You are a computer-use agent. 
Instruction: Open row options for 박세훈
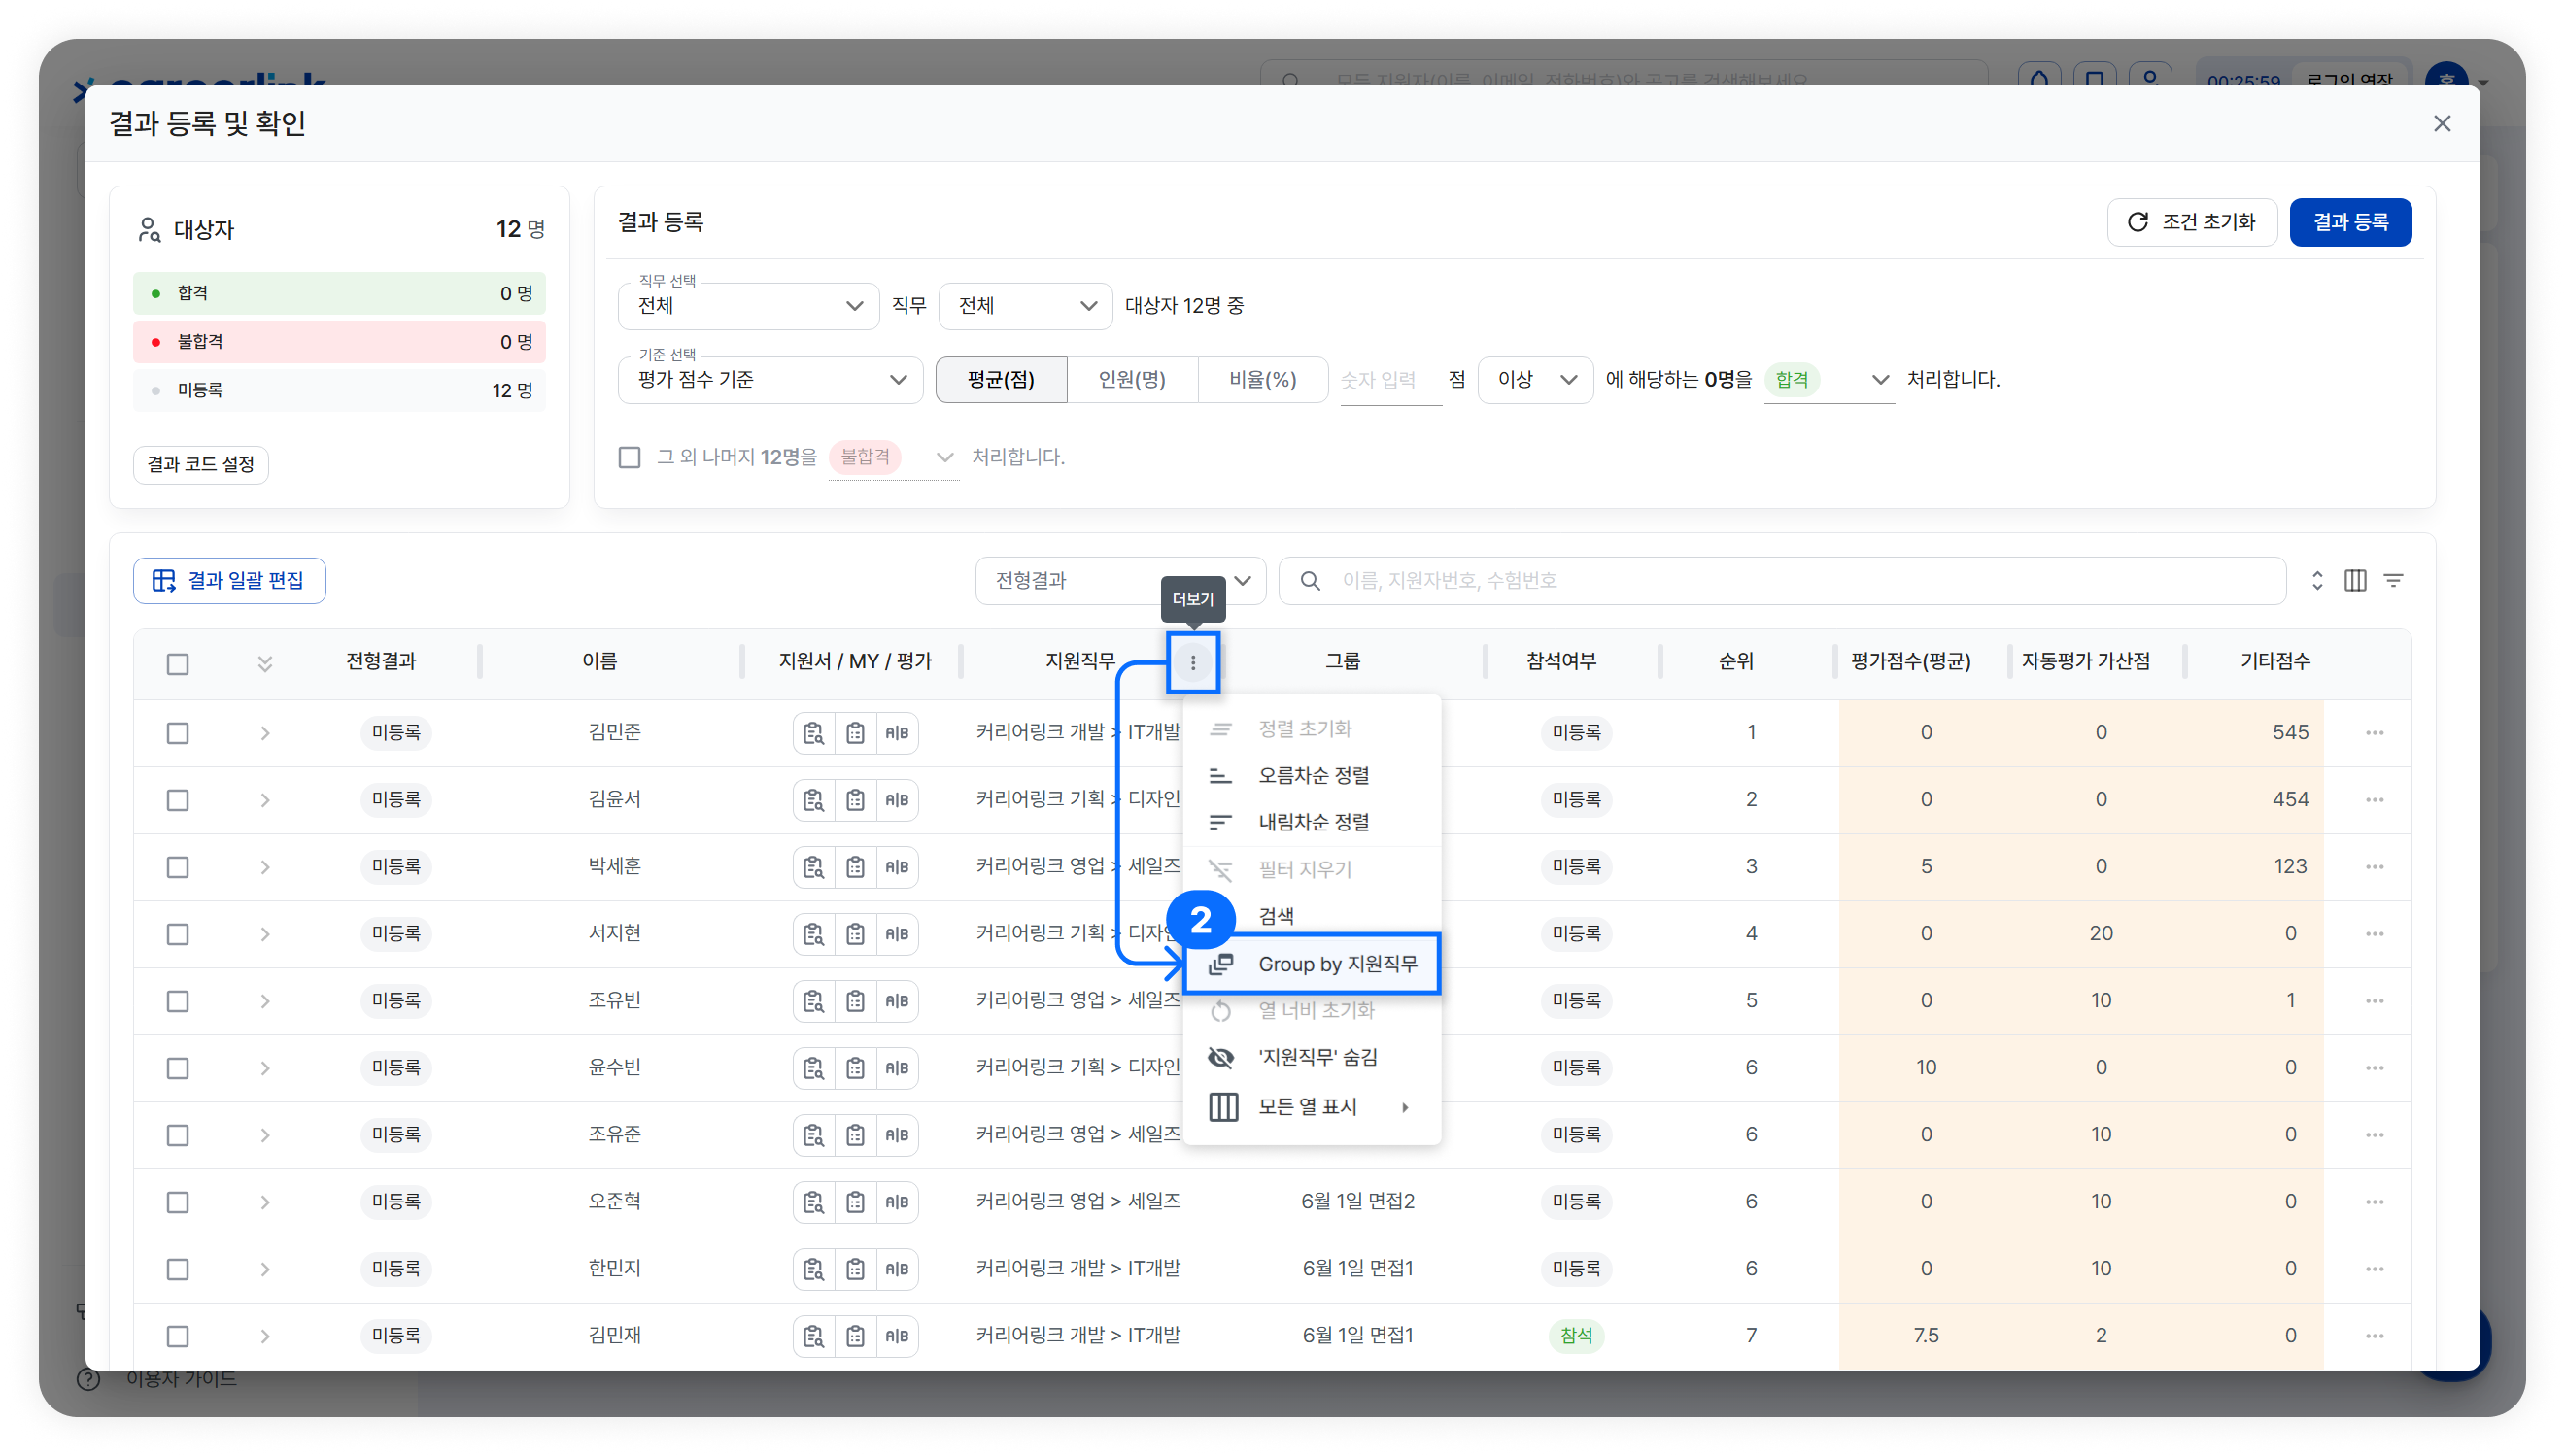pyautogui.click(x=2375, y=867)
